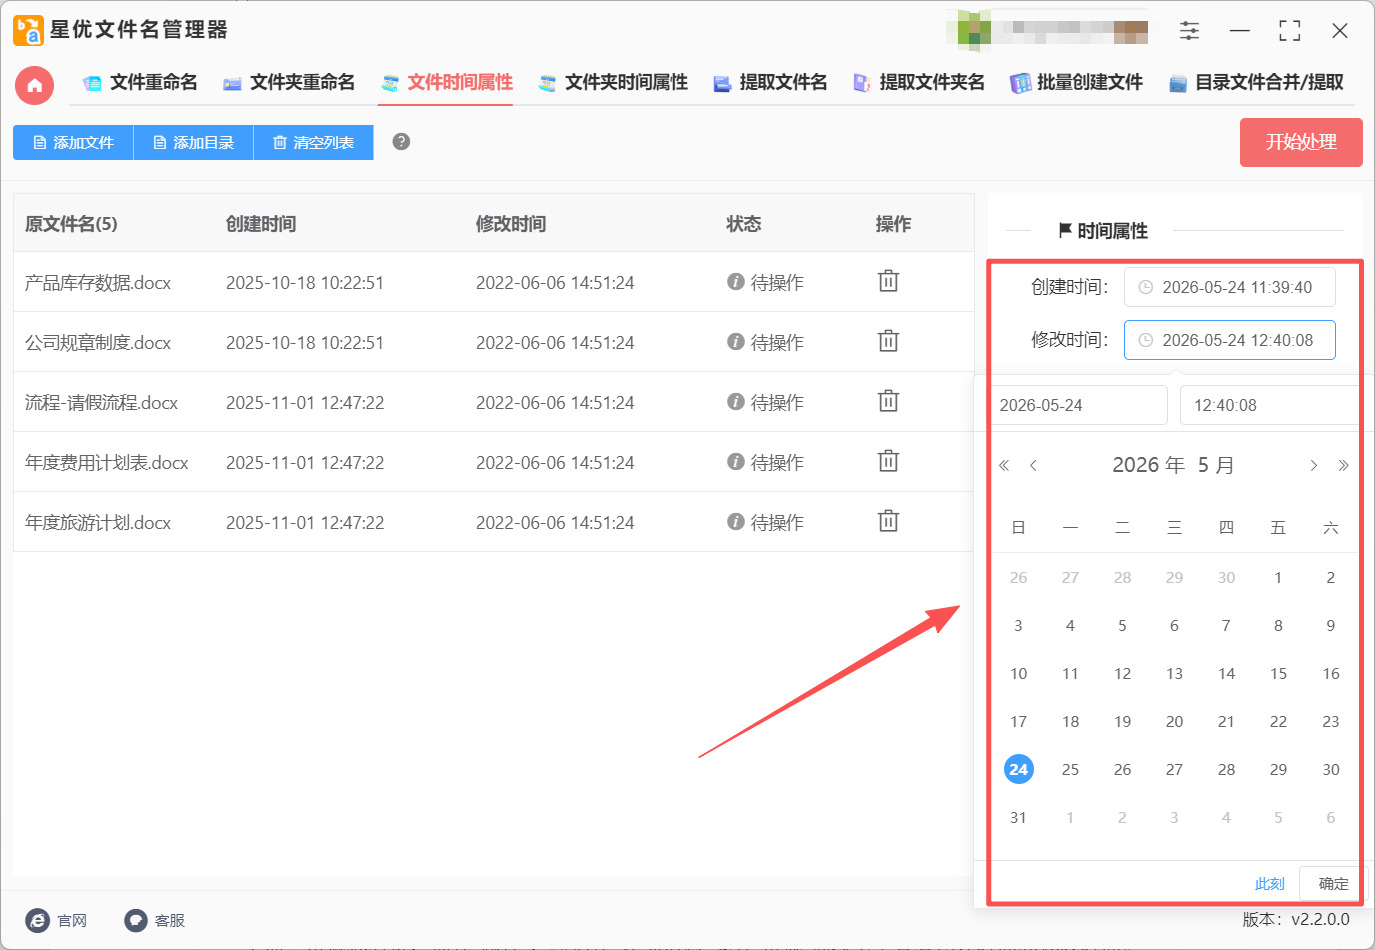Click the 原文件名(5) column header
Image resolution: width=1375 pixels, height=950 pixels.
pos(71,224)
